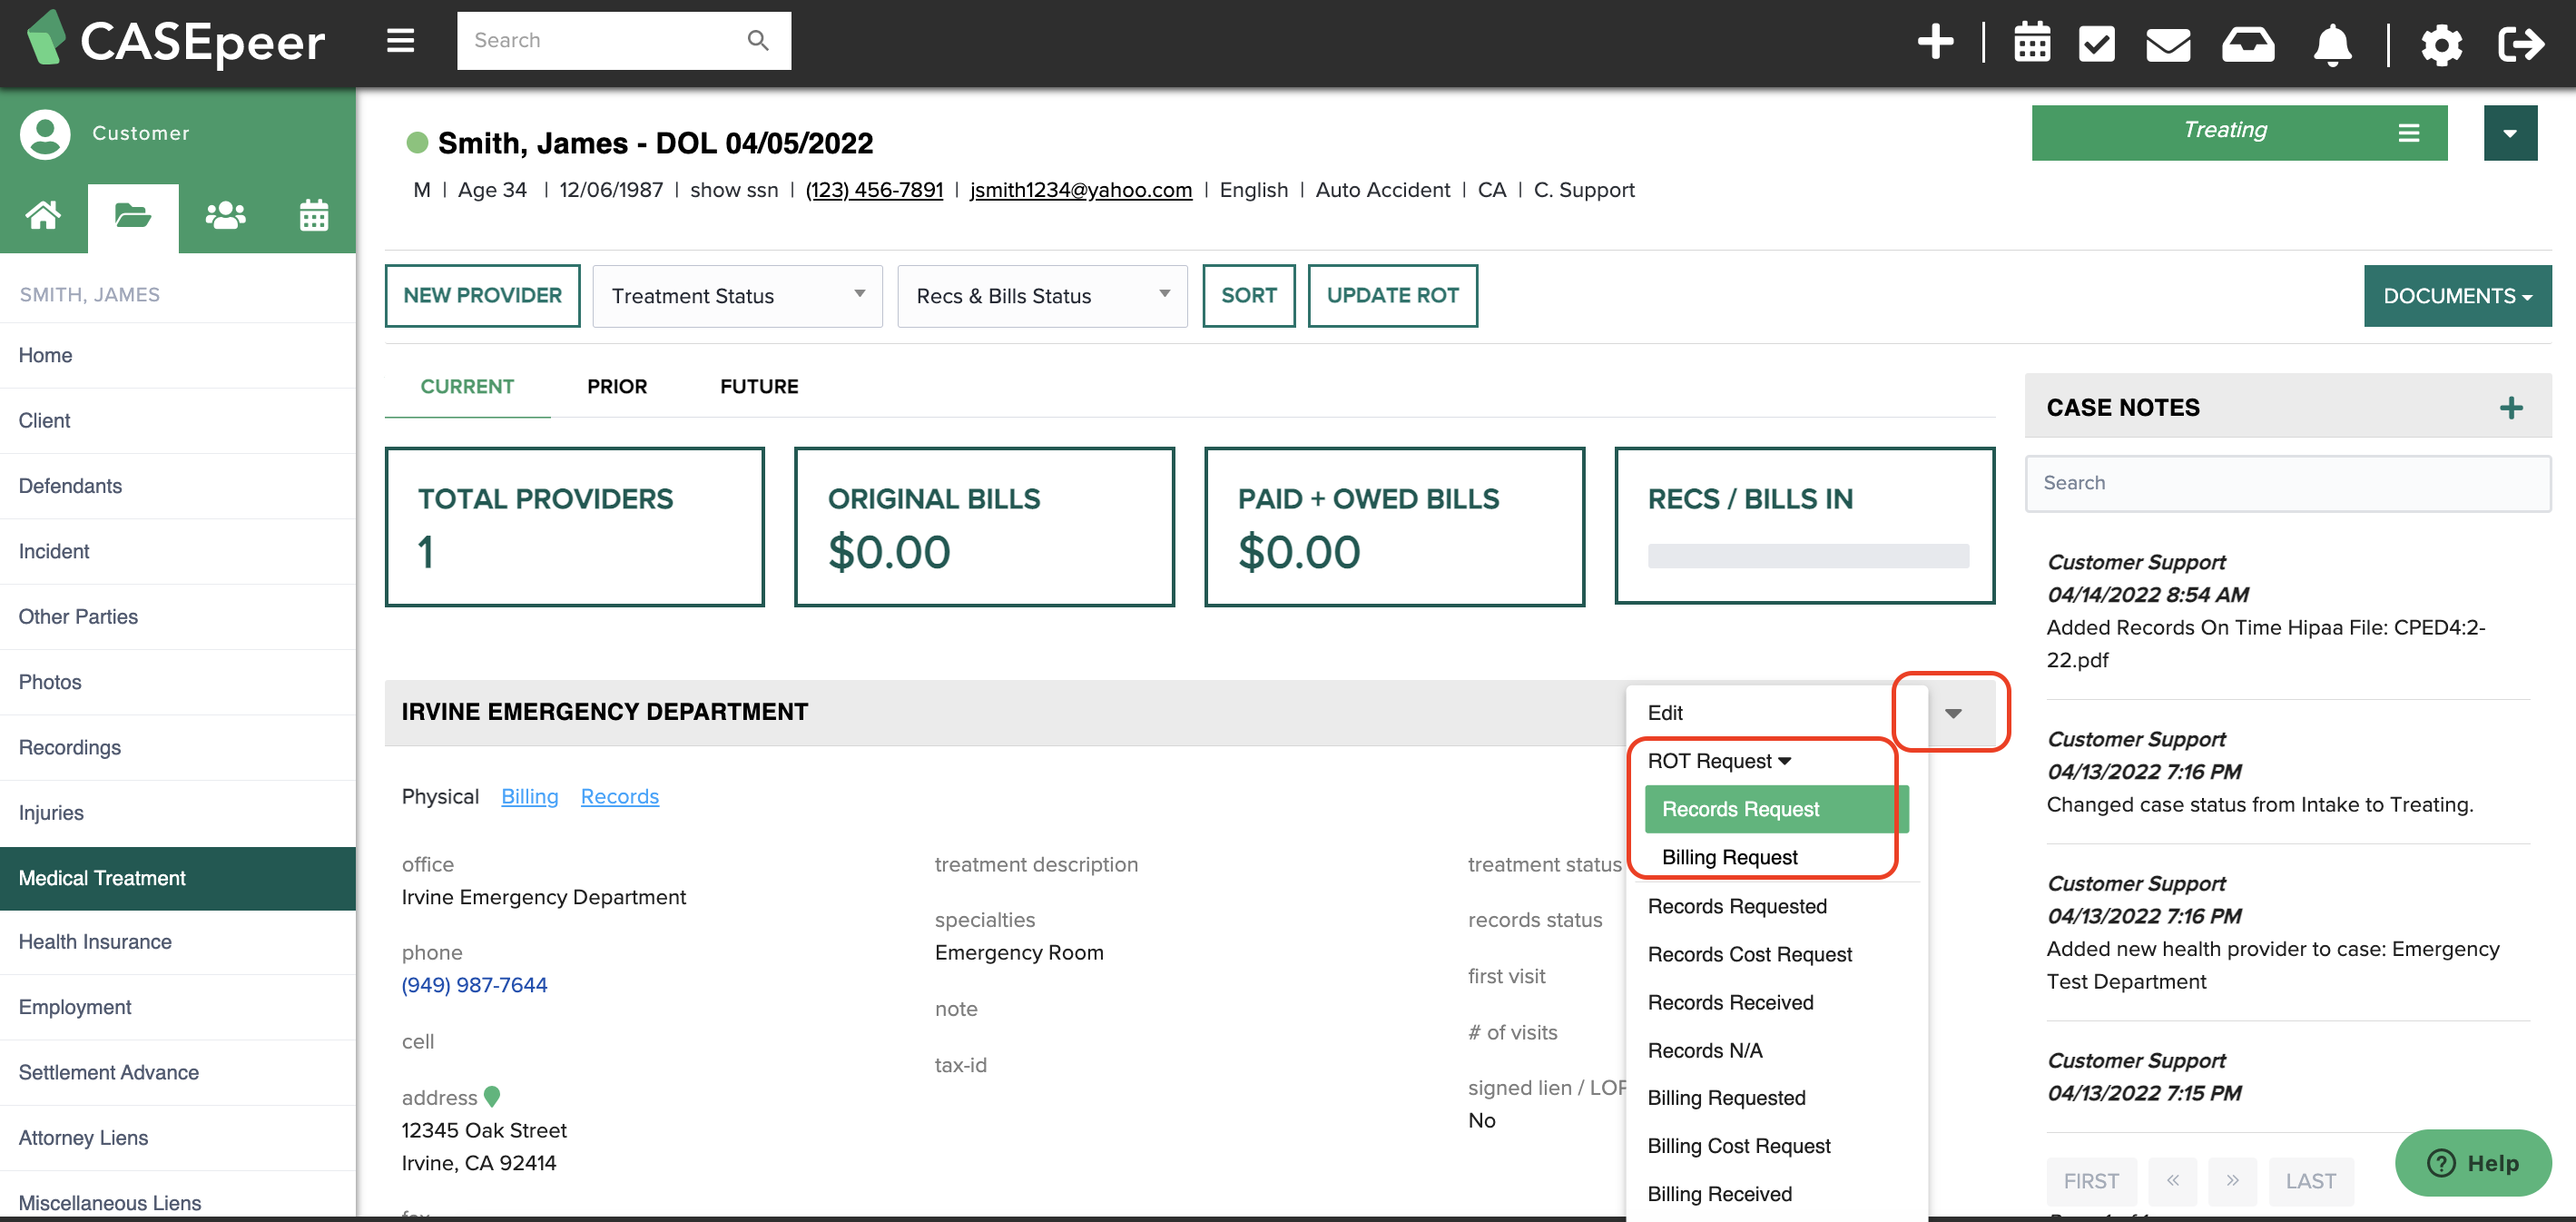Open the contacts group icon in sidebar
2576x1222 pixels.
[x=225, y=215]
